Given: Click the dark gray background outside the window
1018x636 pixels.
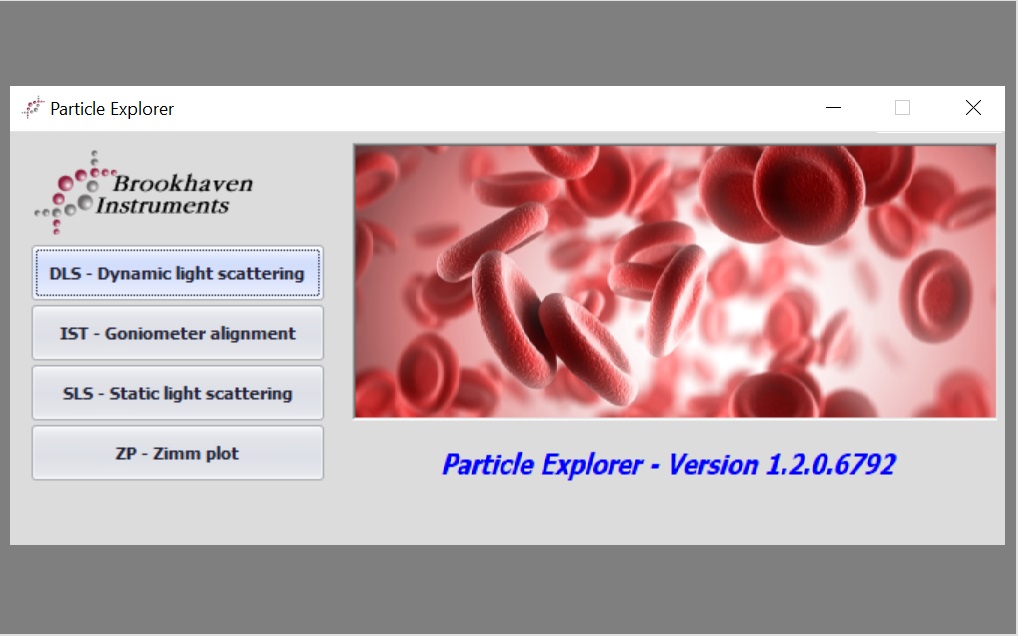Looking at the screenshot, I should coord(500,40).
